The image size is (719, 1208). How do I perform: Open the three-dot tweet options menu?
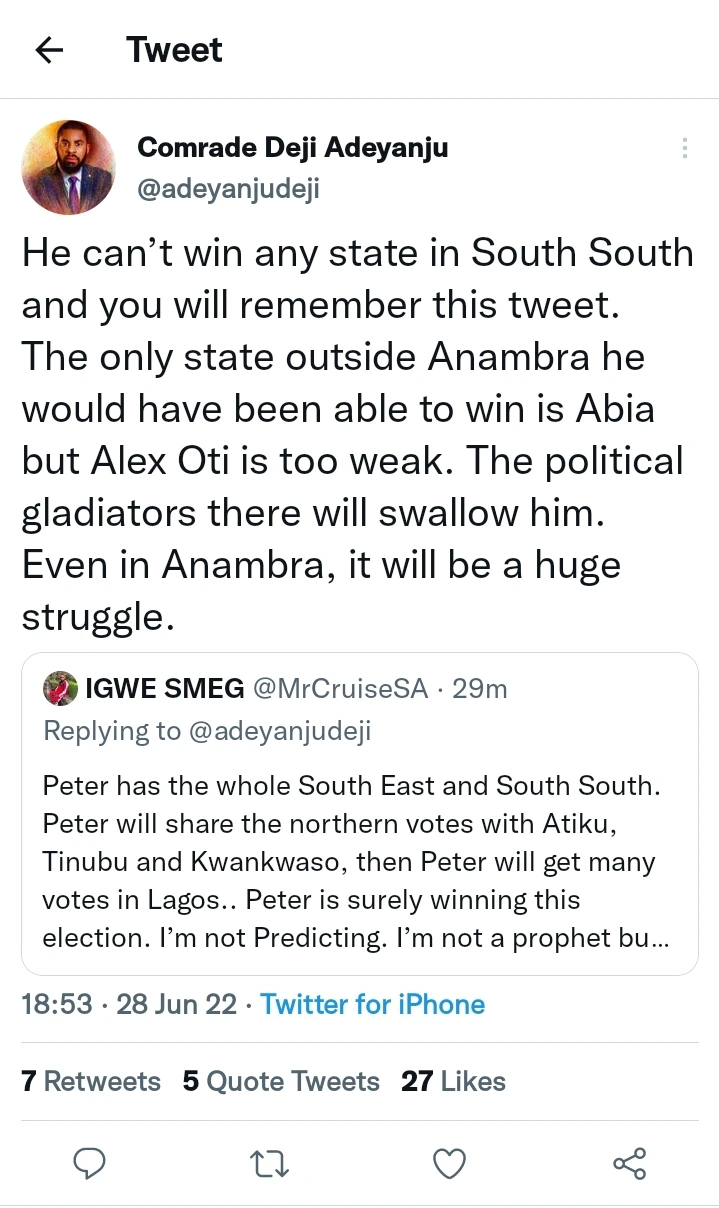click(x=685, y=148)
